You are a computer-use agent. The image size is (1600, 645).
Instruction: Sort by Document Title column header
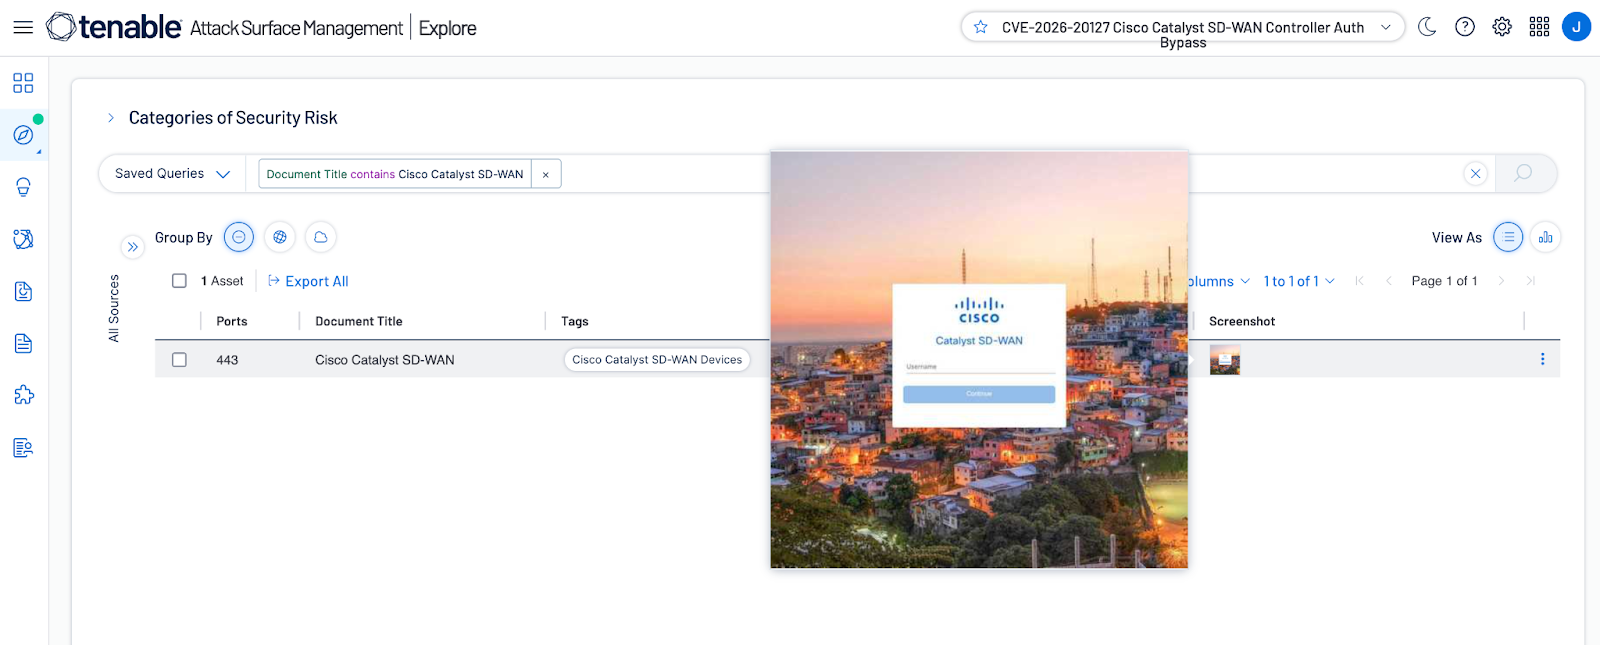(x=359, y=321)
